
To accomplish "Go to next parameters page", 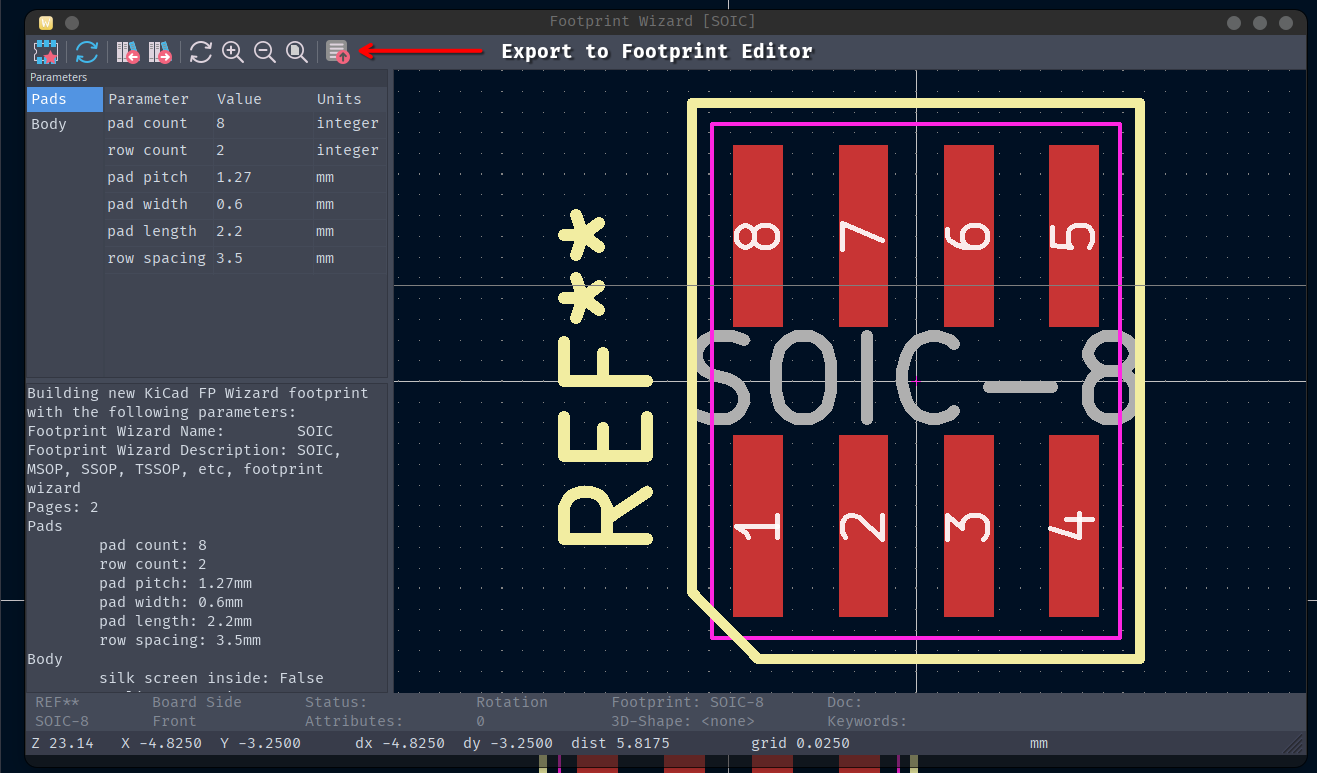I will pyautogui.click(x=160, y=52).
